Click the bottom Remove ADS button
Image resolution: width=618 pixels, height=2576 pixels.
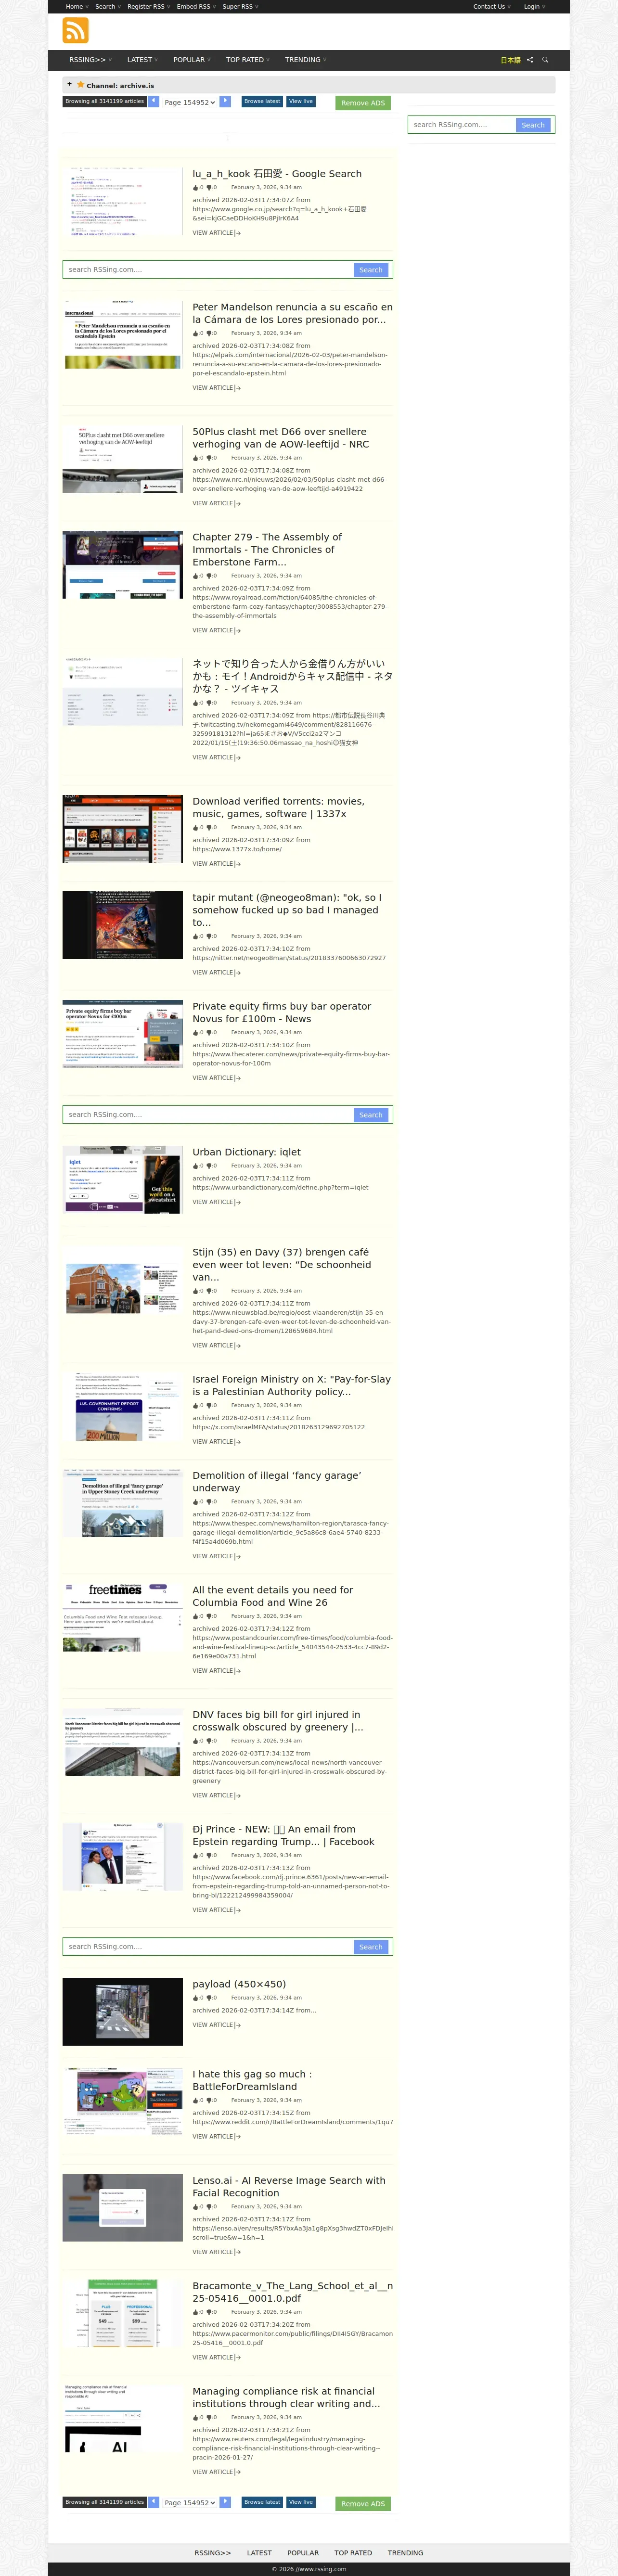tap(363, 2504)
